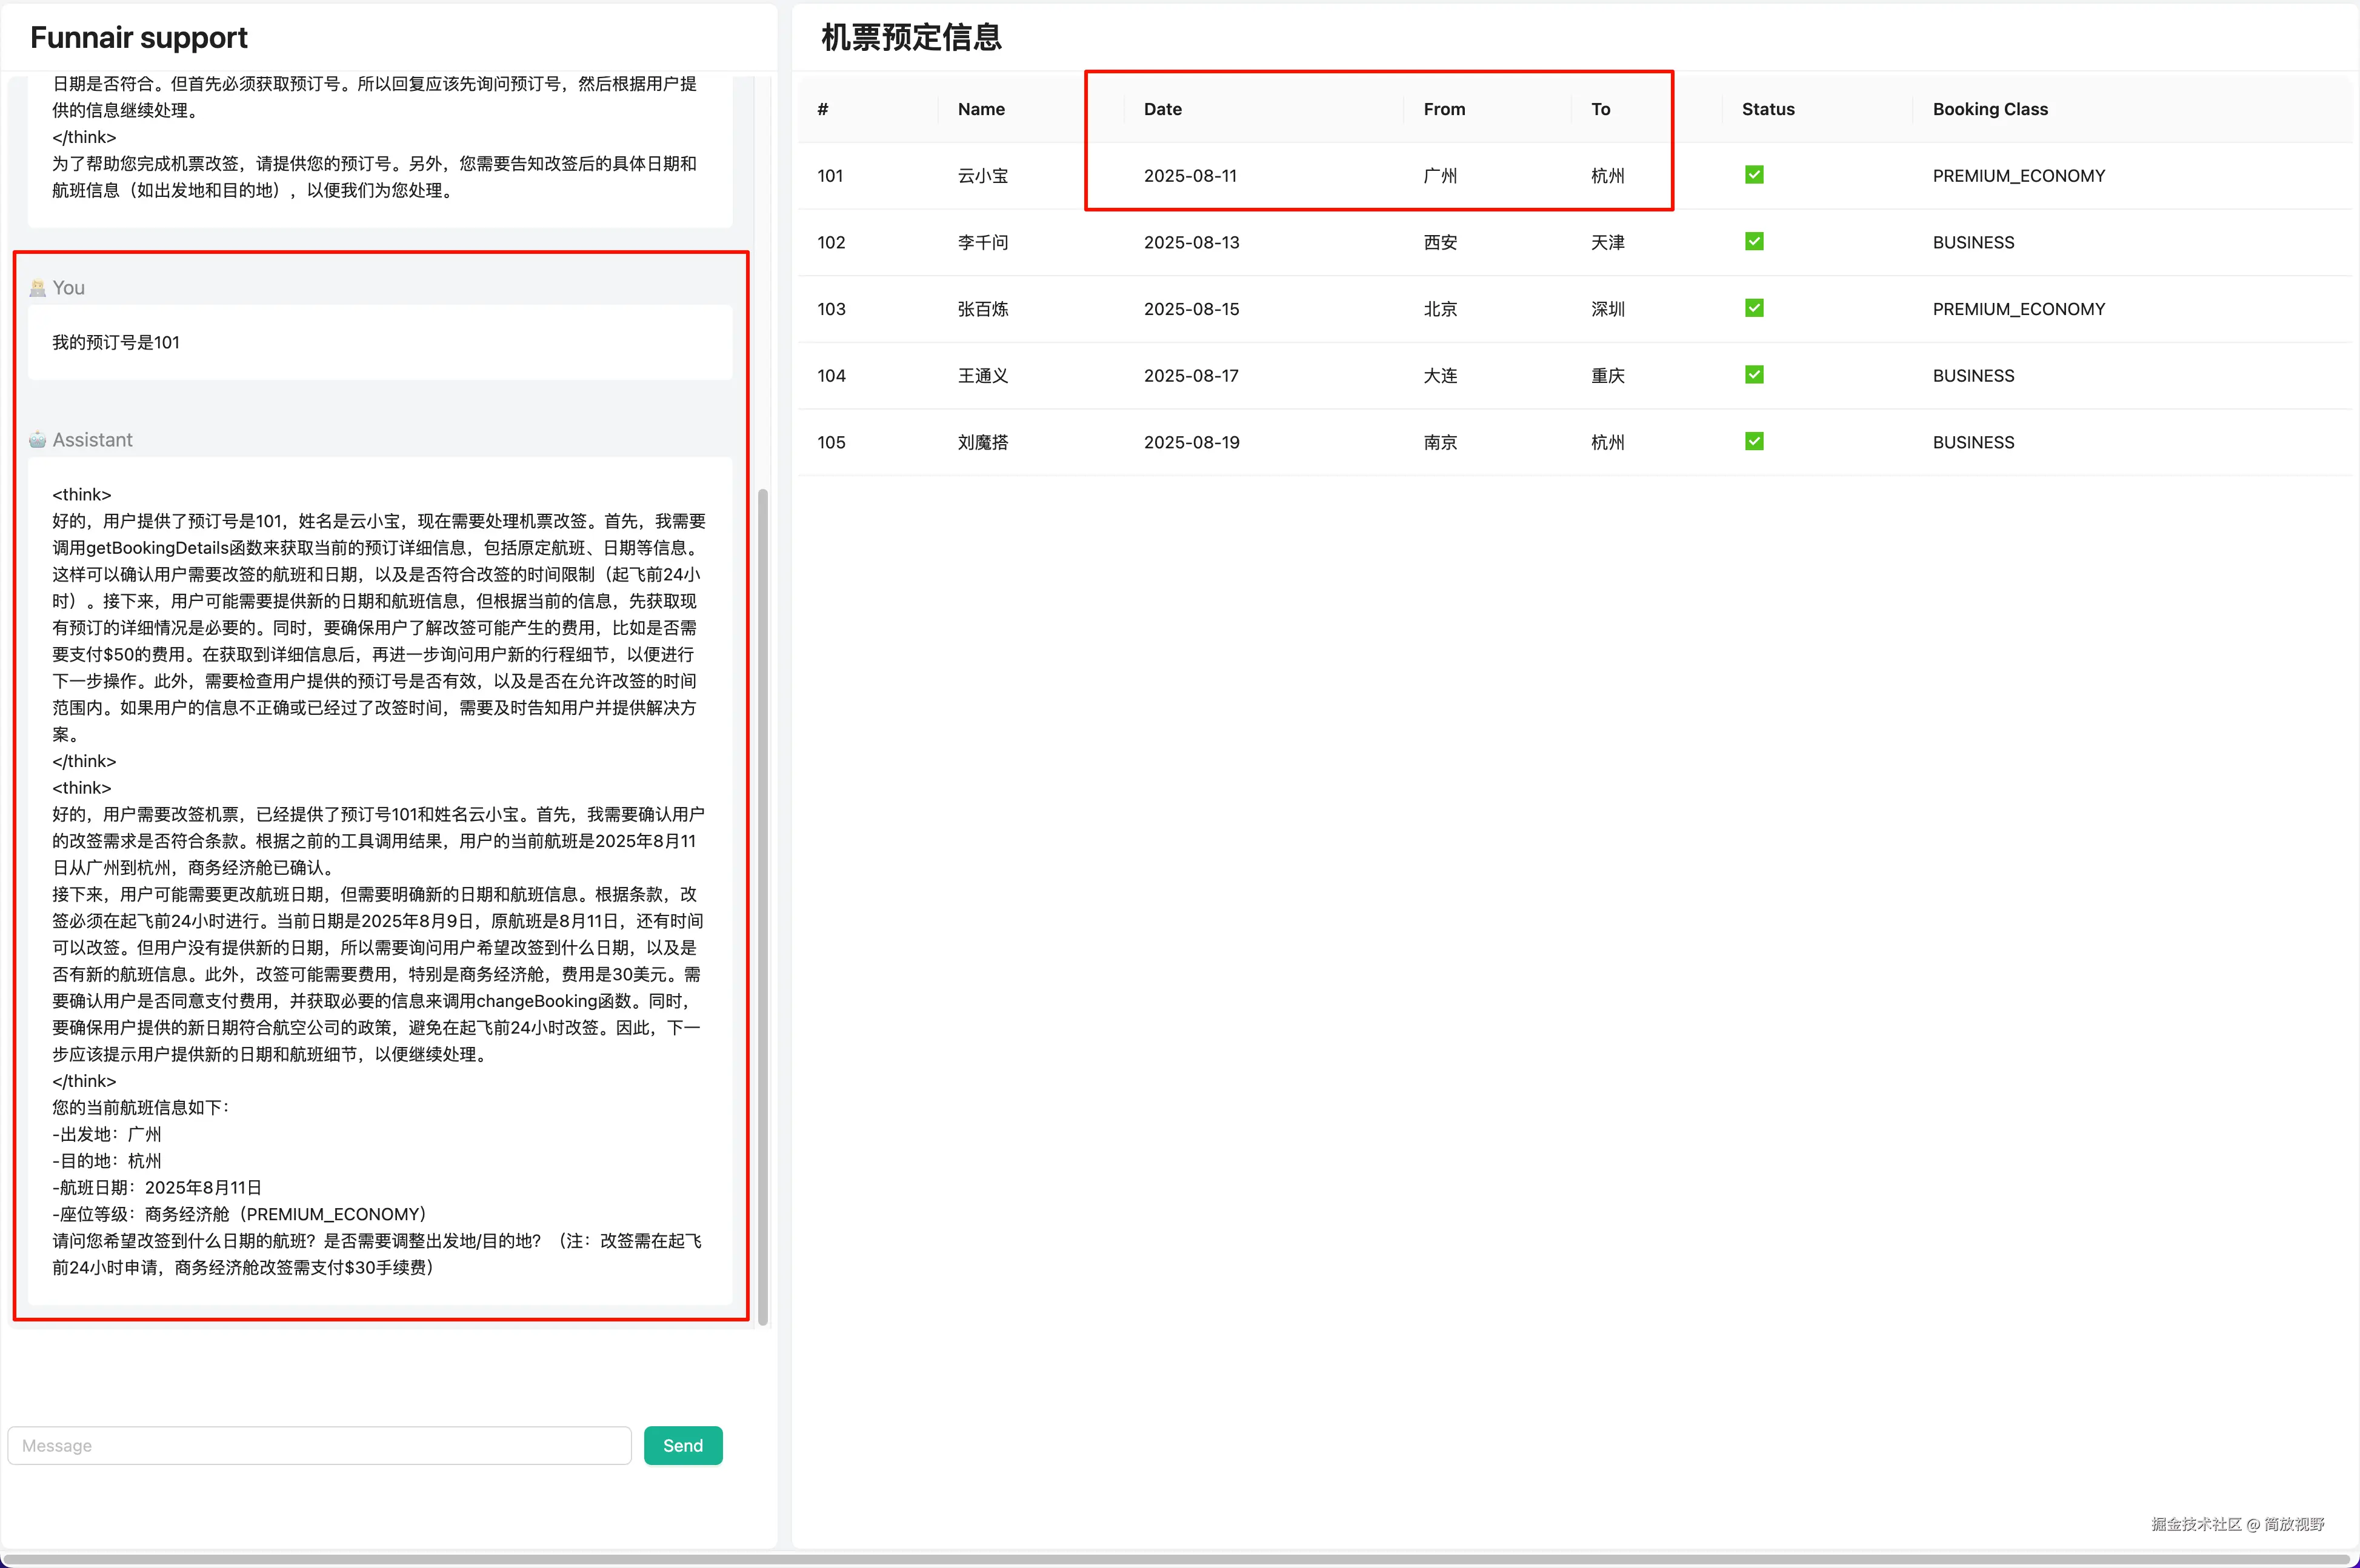Click the From column header
Viewport: 2360px width, 1568px height.
coord(1444,109)
